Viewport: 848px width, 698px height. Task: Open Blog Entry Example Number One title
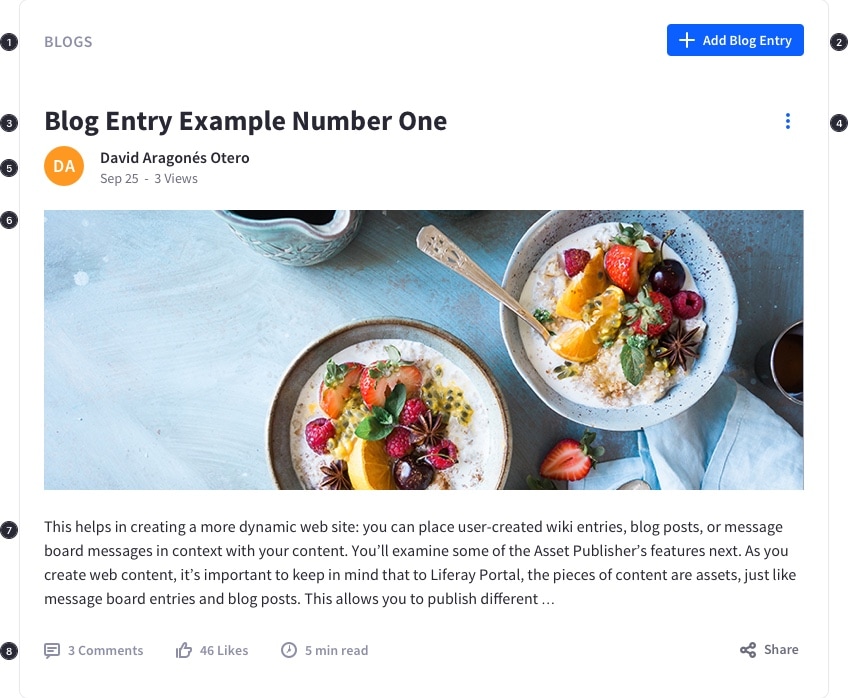pyautogui.click(x=245, y=121)
